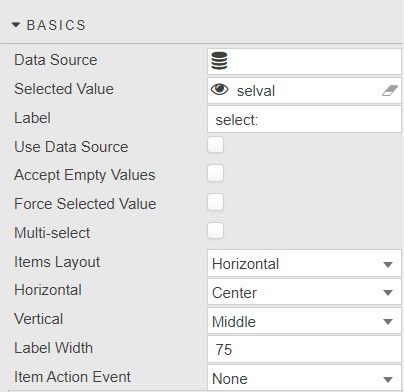Open the Vertical dropdown showing Middle
Image resolution: width=404 pixels, height=392 pixels.
coord(304,321)
